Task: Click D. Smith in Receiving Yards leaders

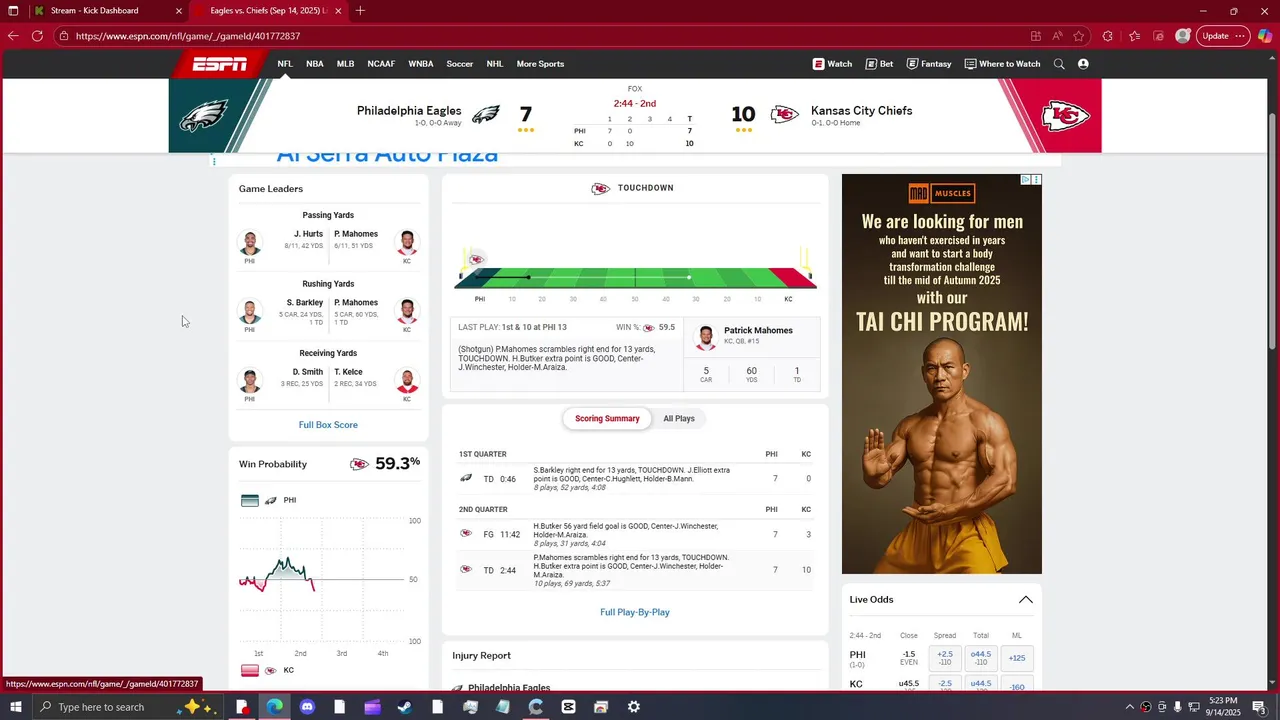Action: (308, 372)
